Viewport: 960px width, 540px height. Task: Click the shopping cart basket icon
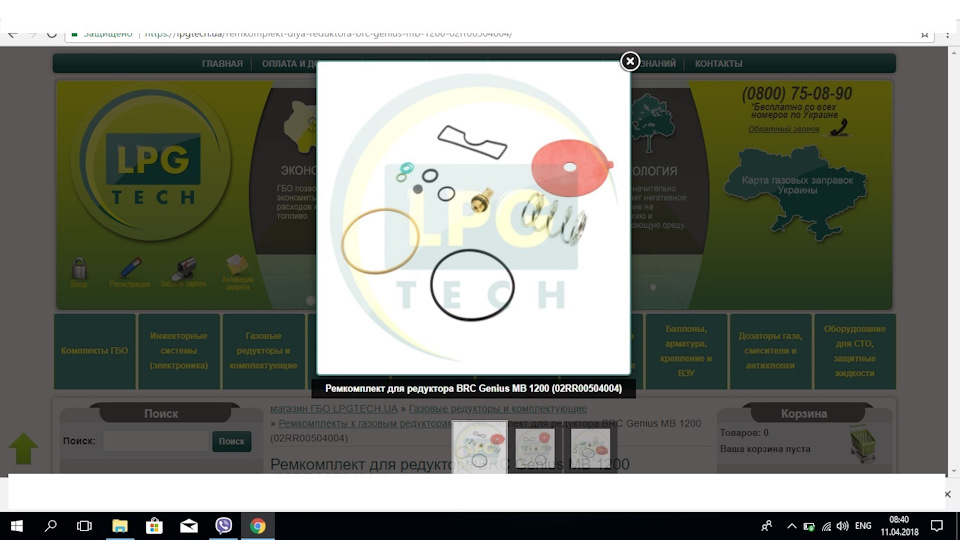[x=863, y=443]
